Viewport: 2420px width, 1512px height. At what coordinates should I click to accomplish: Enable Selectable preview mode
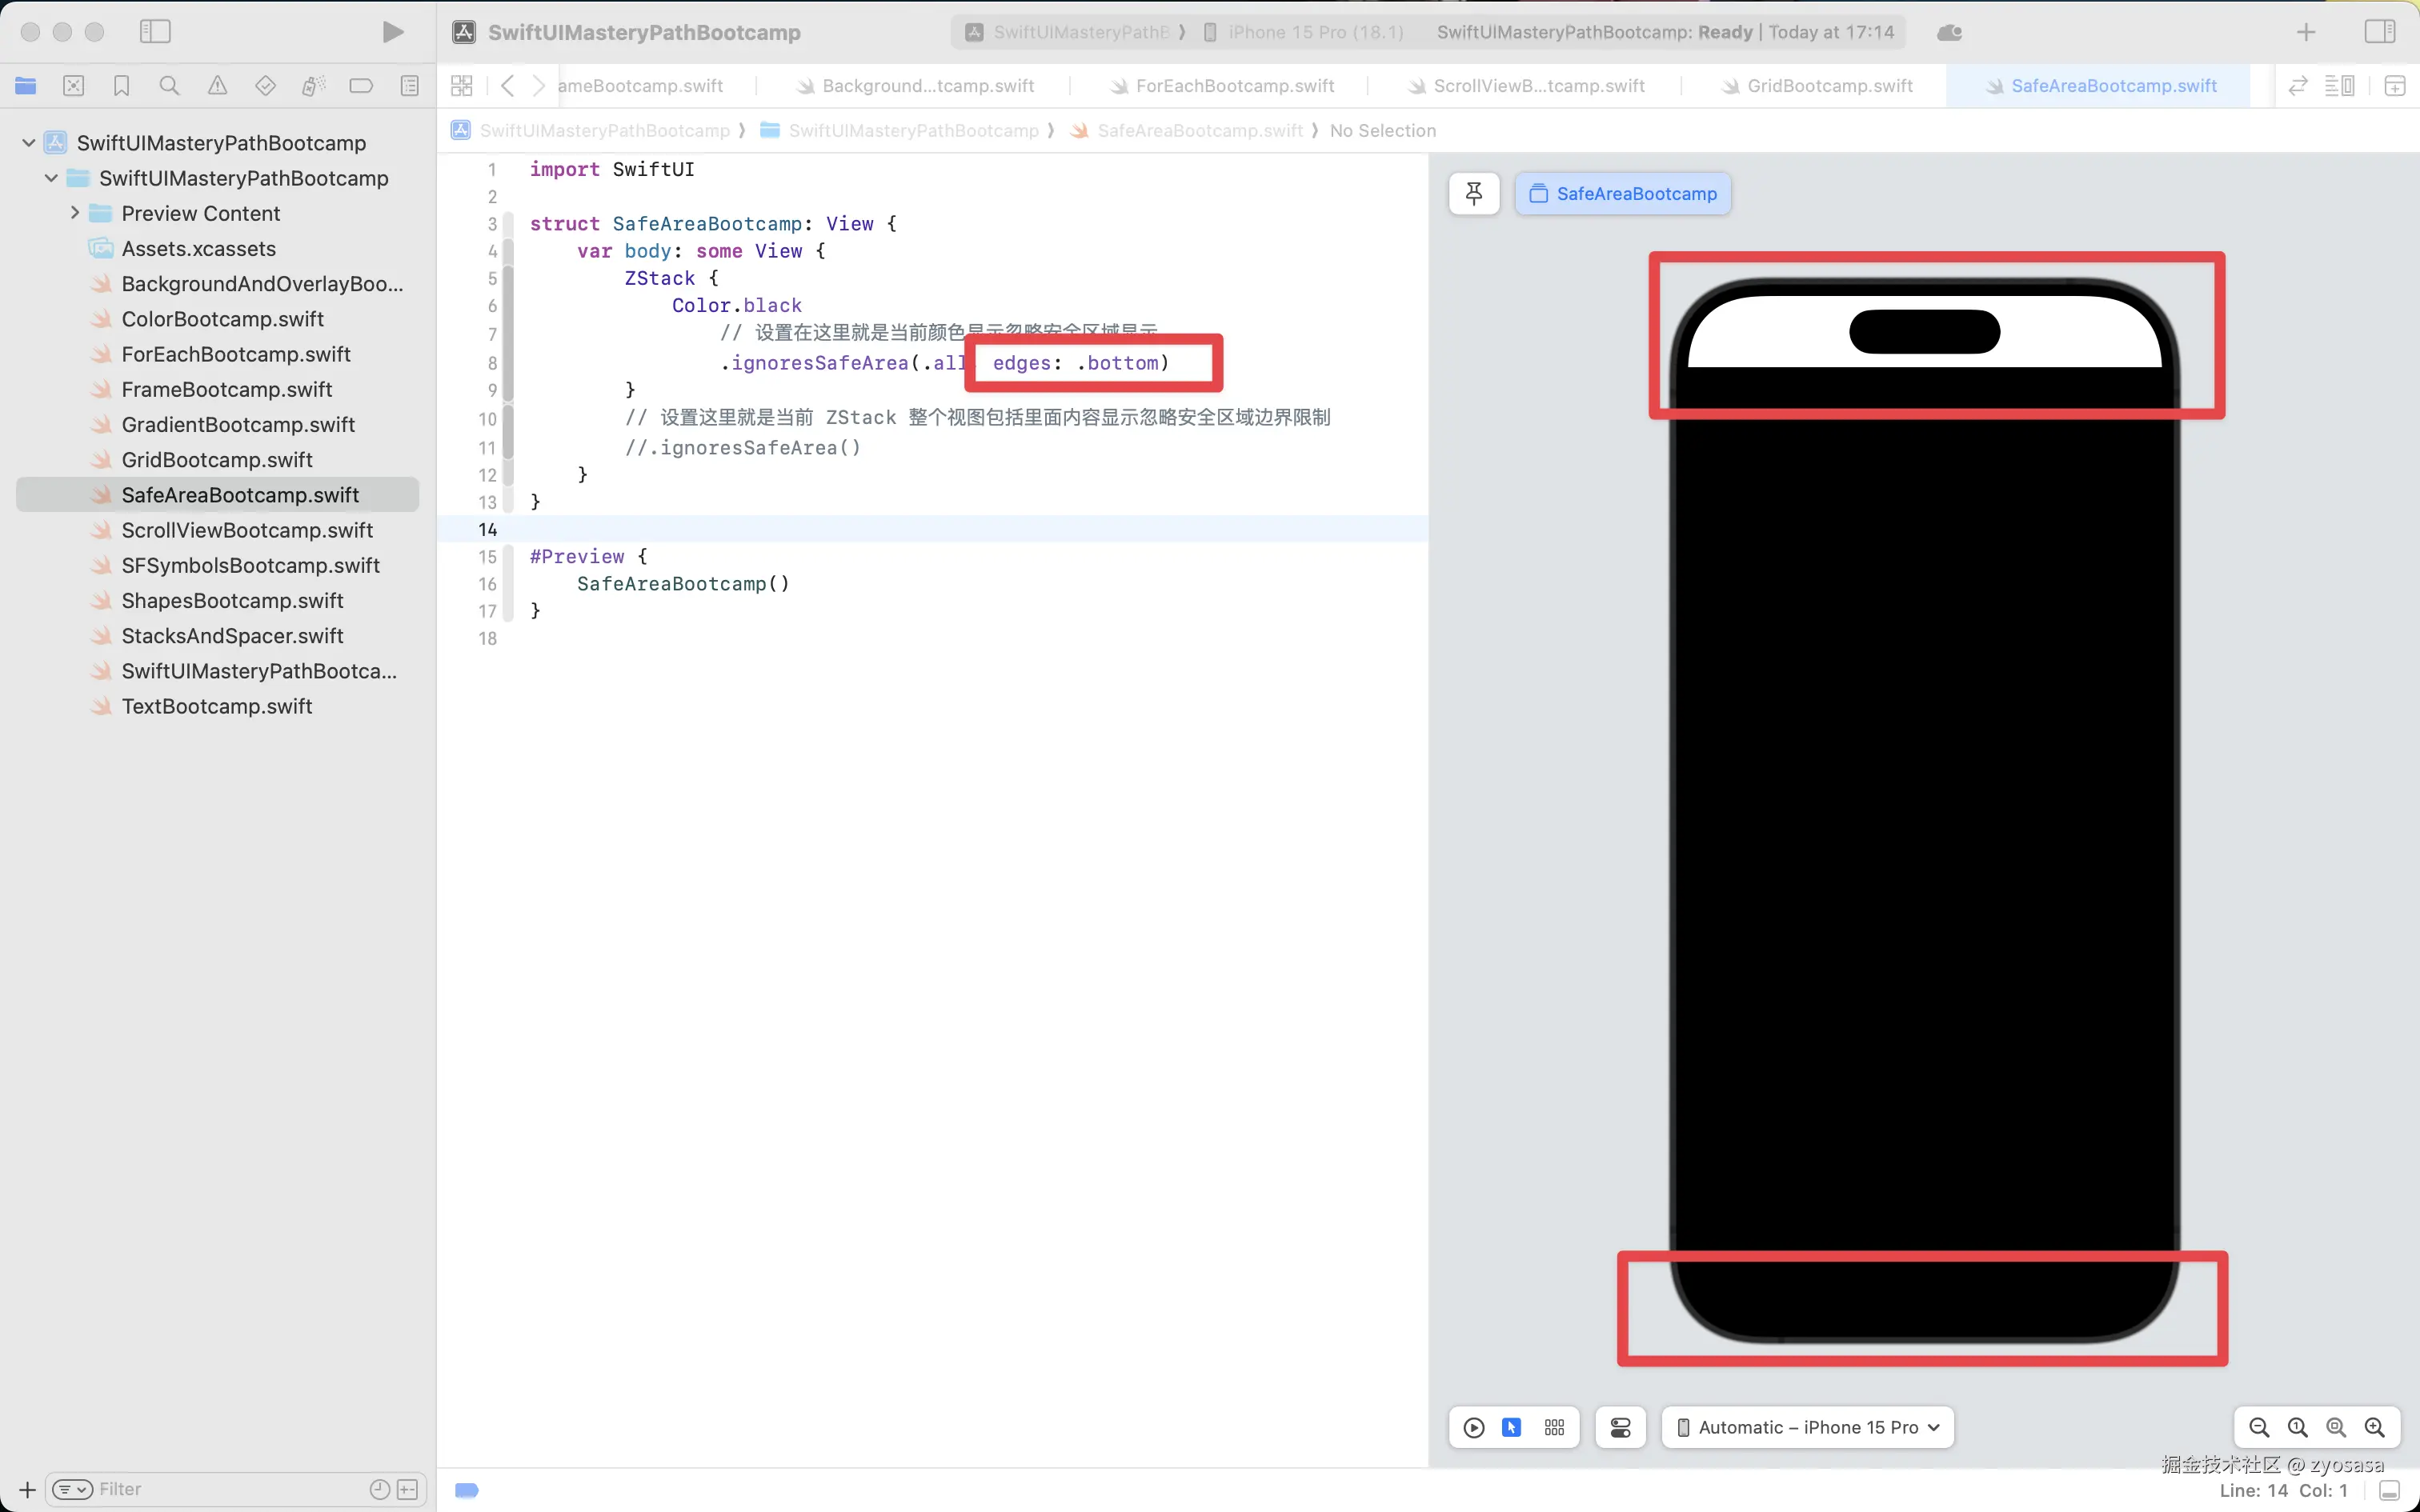1512,1427
